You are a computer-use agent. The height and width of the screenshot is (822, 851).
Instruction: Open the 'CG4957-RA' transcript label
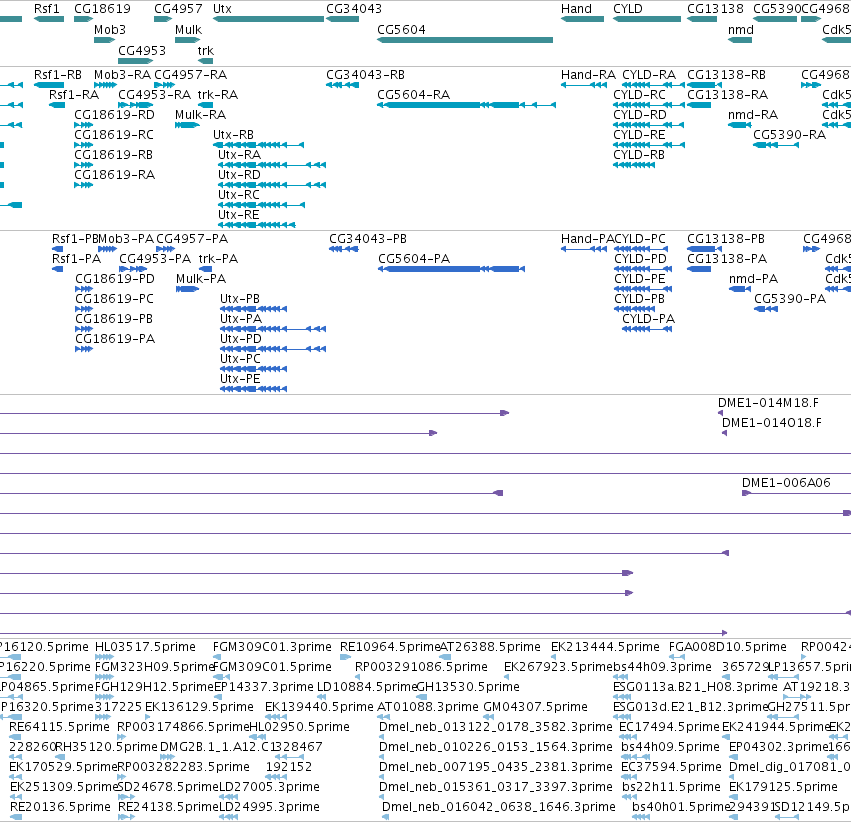(x=190, y=75)
